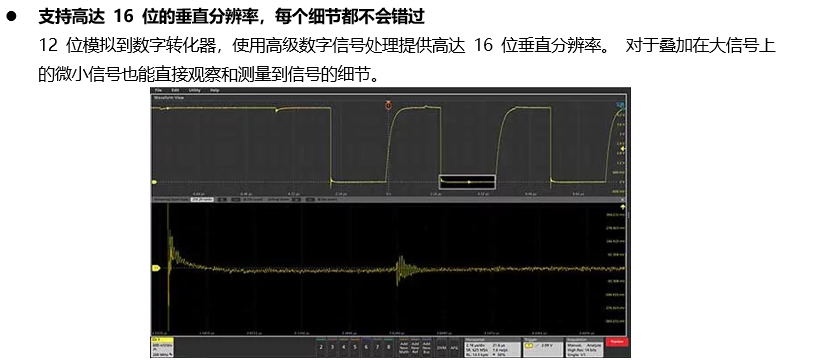Turn on channel 8 button
Image resolution: width=826 pixels, height=361 pixels.
[388, 347]
